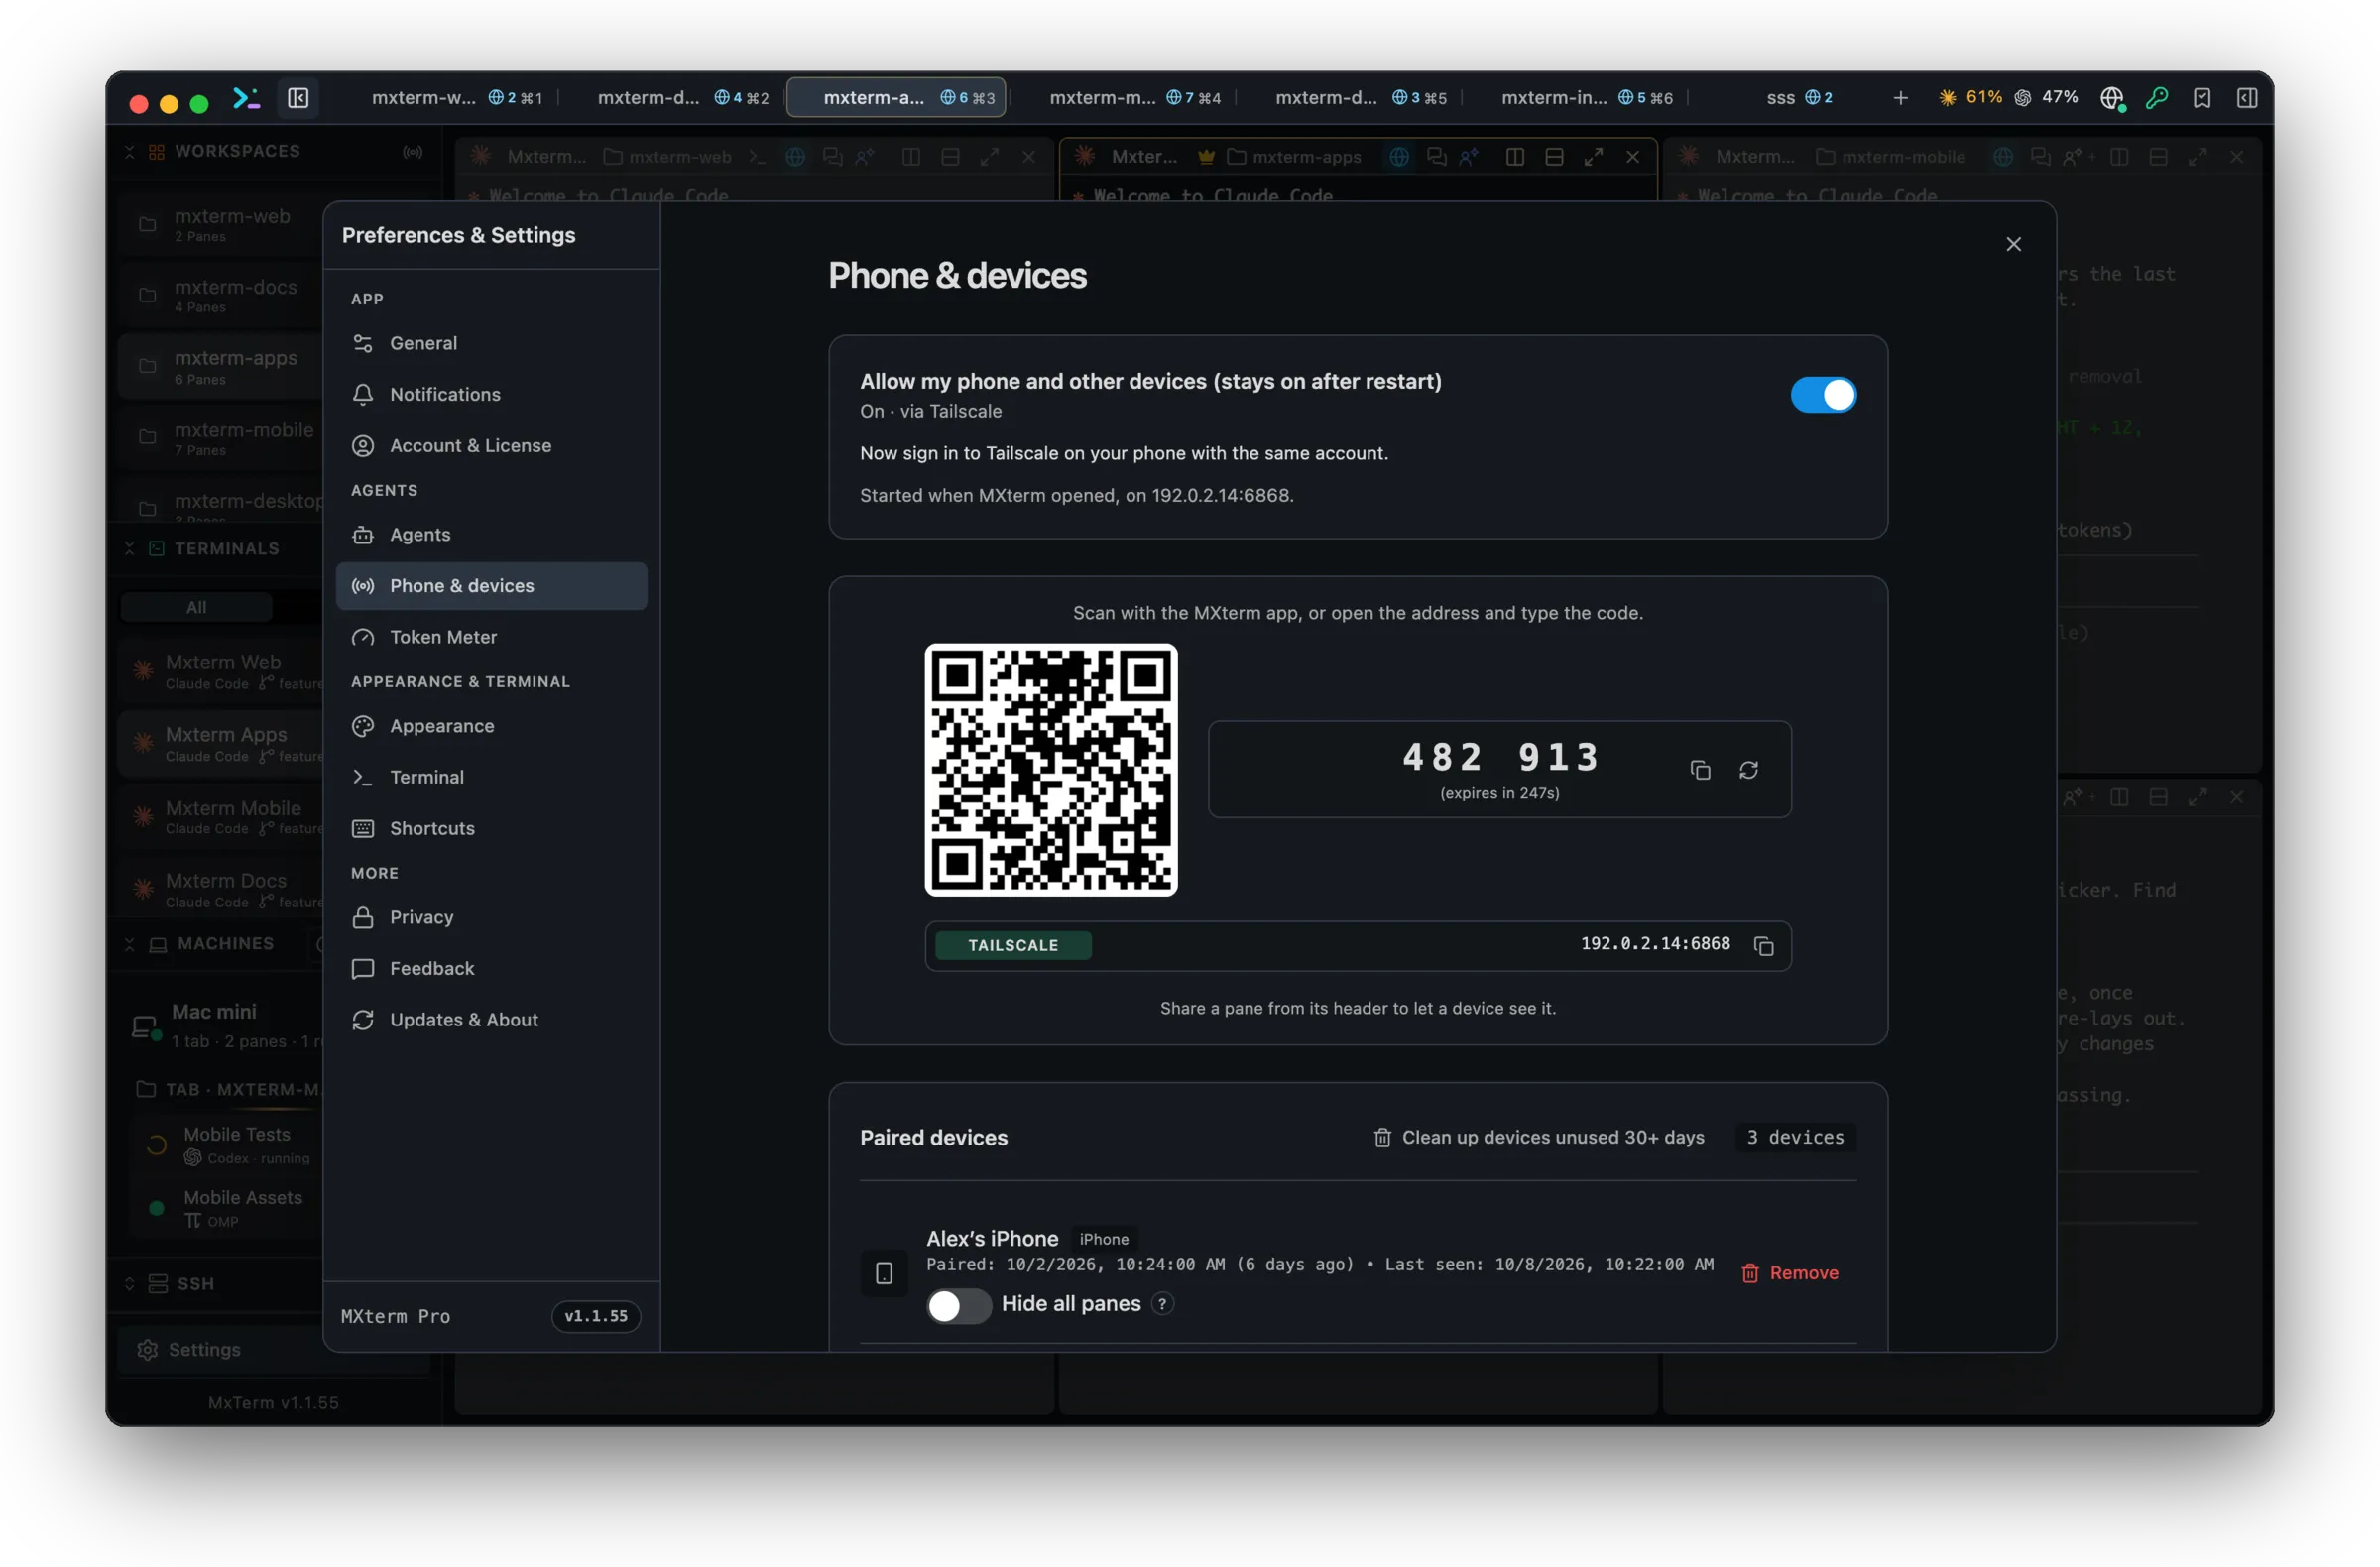
Task: Open the key icon in top bar
Action: point(2157,98)
